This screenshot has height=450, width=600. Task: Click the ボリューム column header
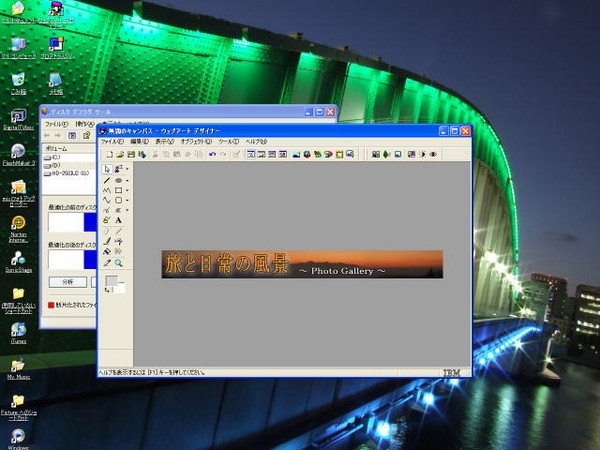coord(69,148)
